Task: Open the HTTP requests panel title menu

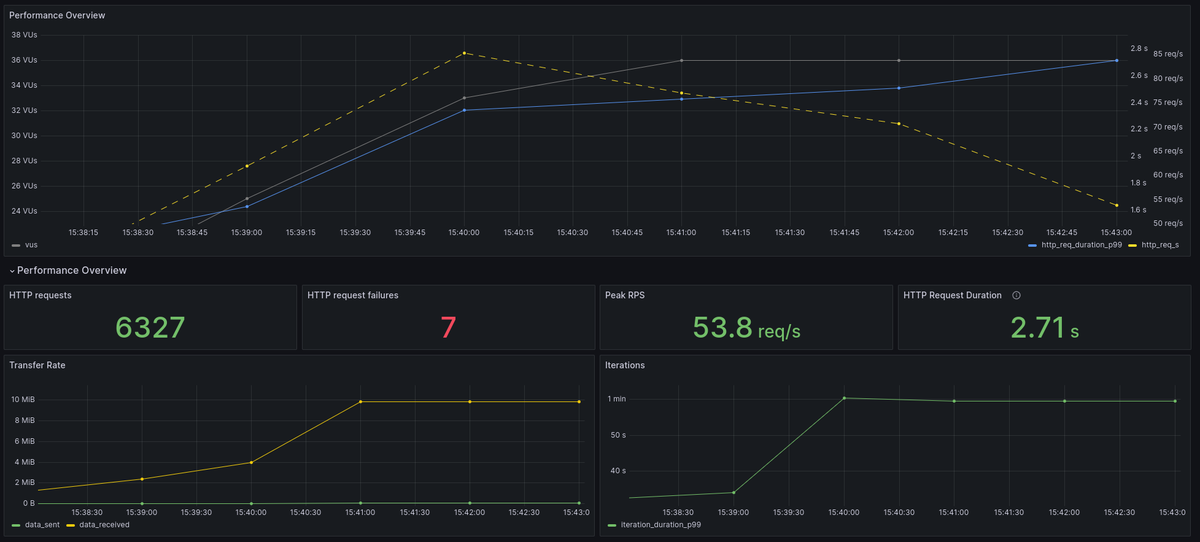Action: click(40, 295)
